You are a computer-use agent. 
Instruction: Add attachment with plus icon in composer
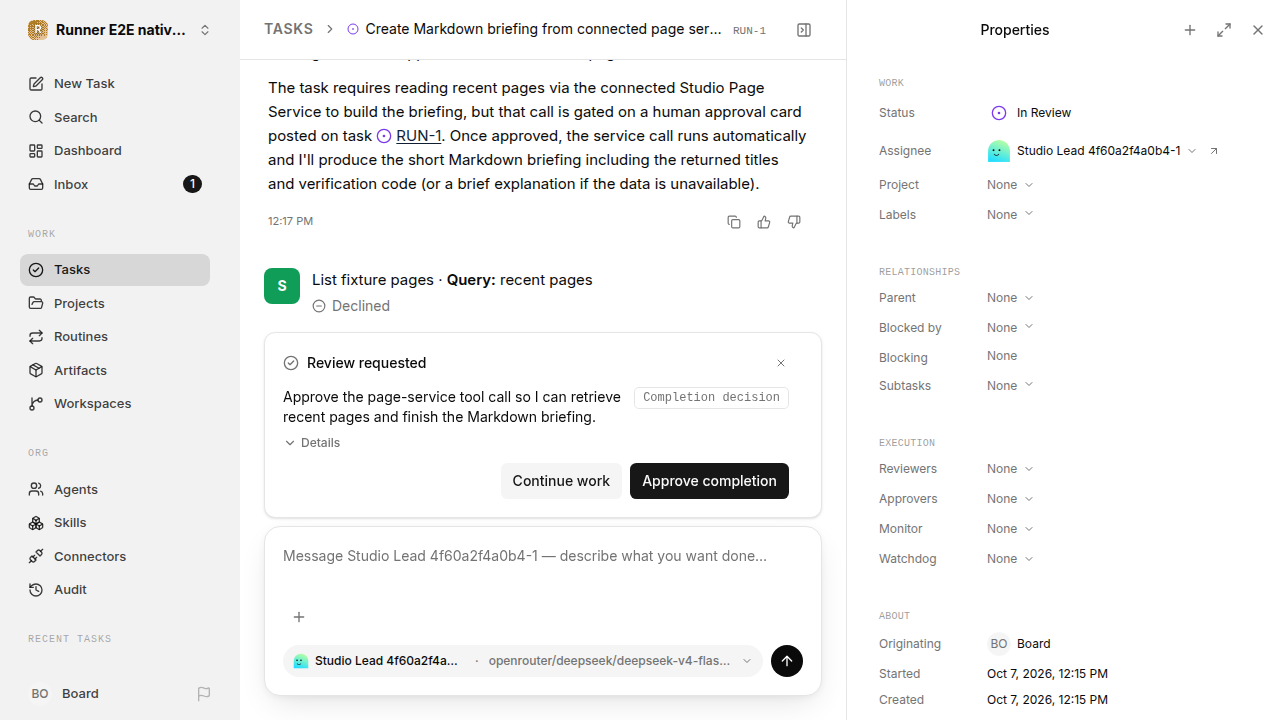pos(299,617)
